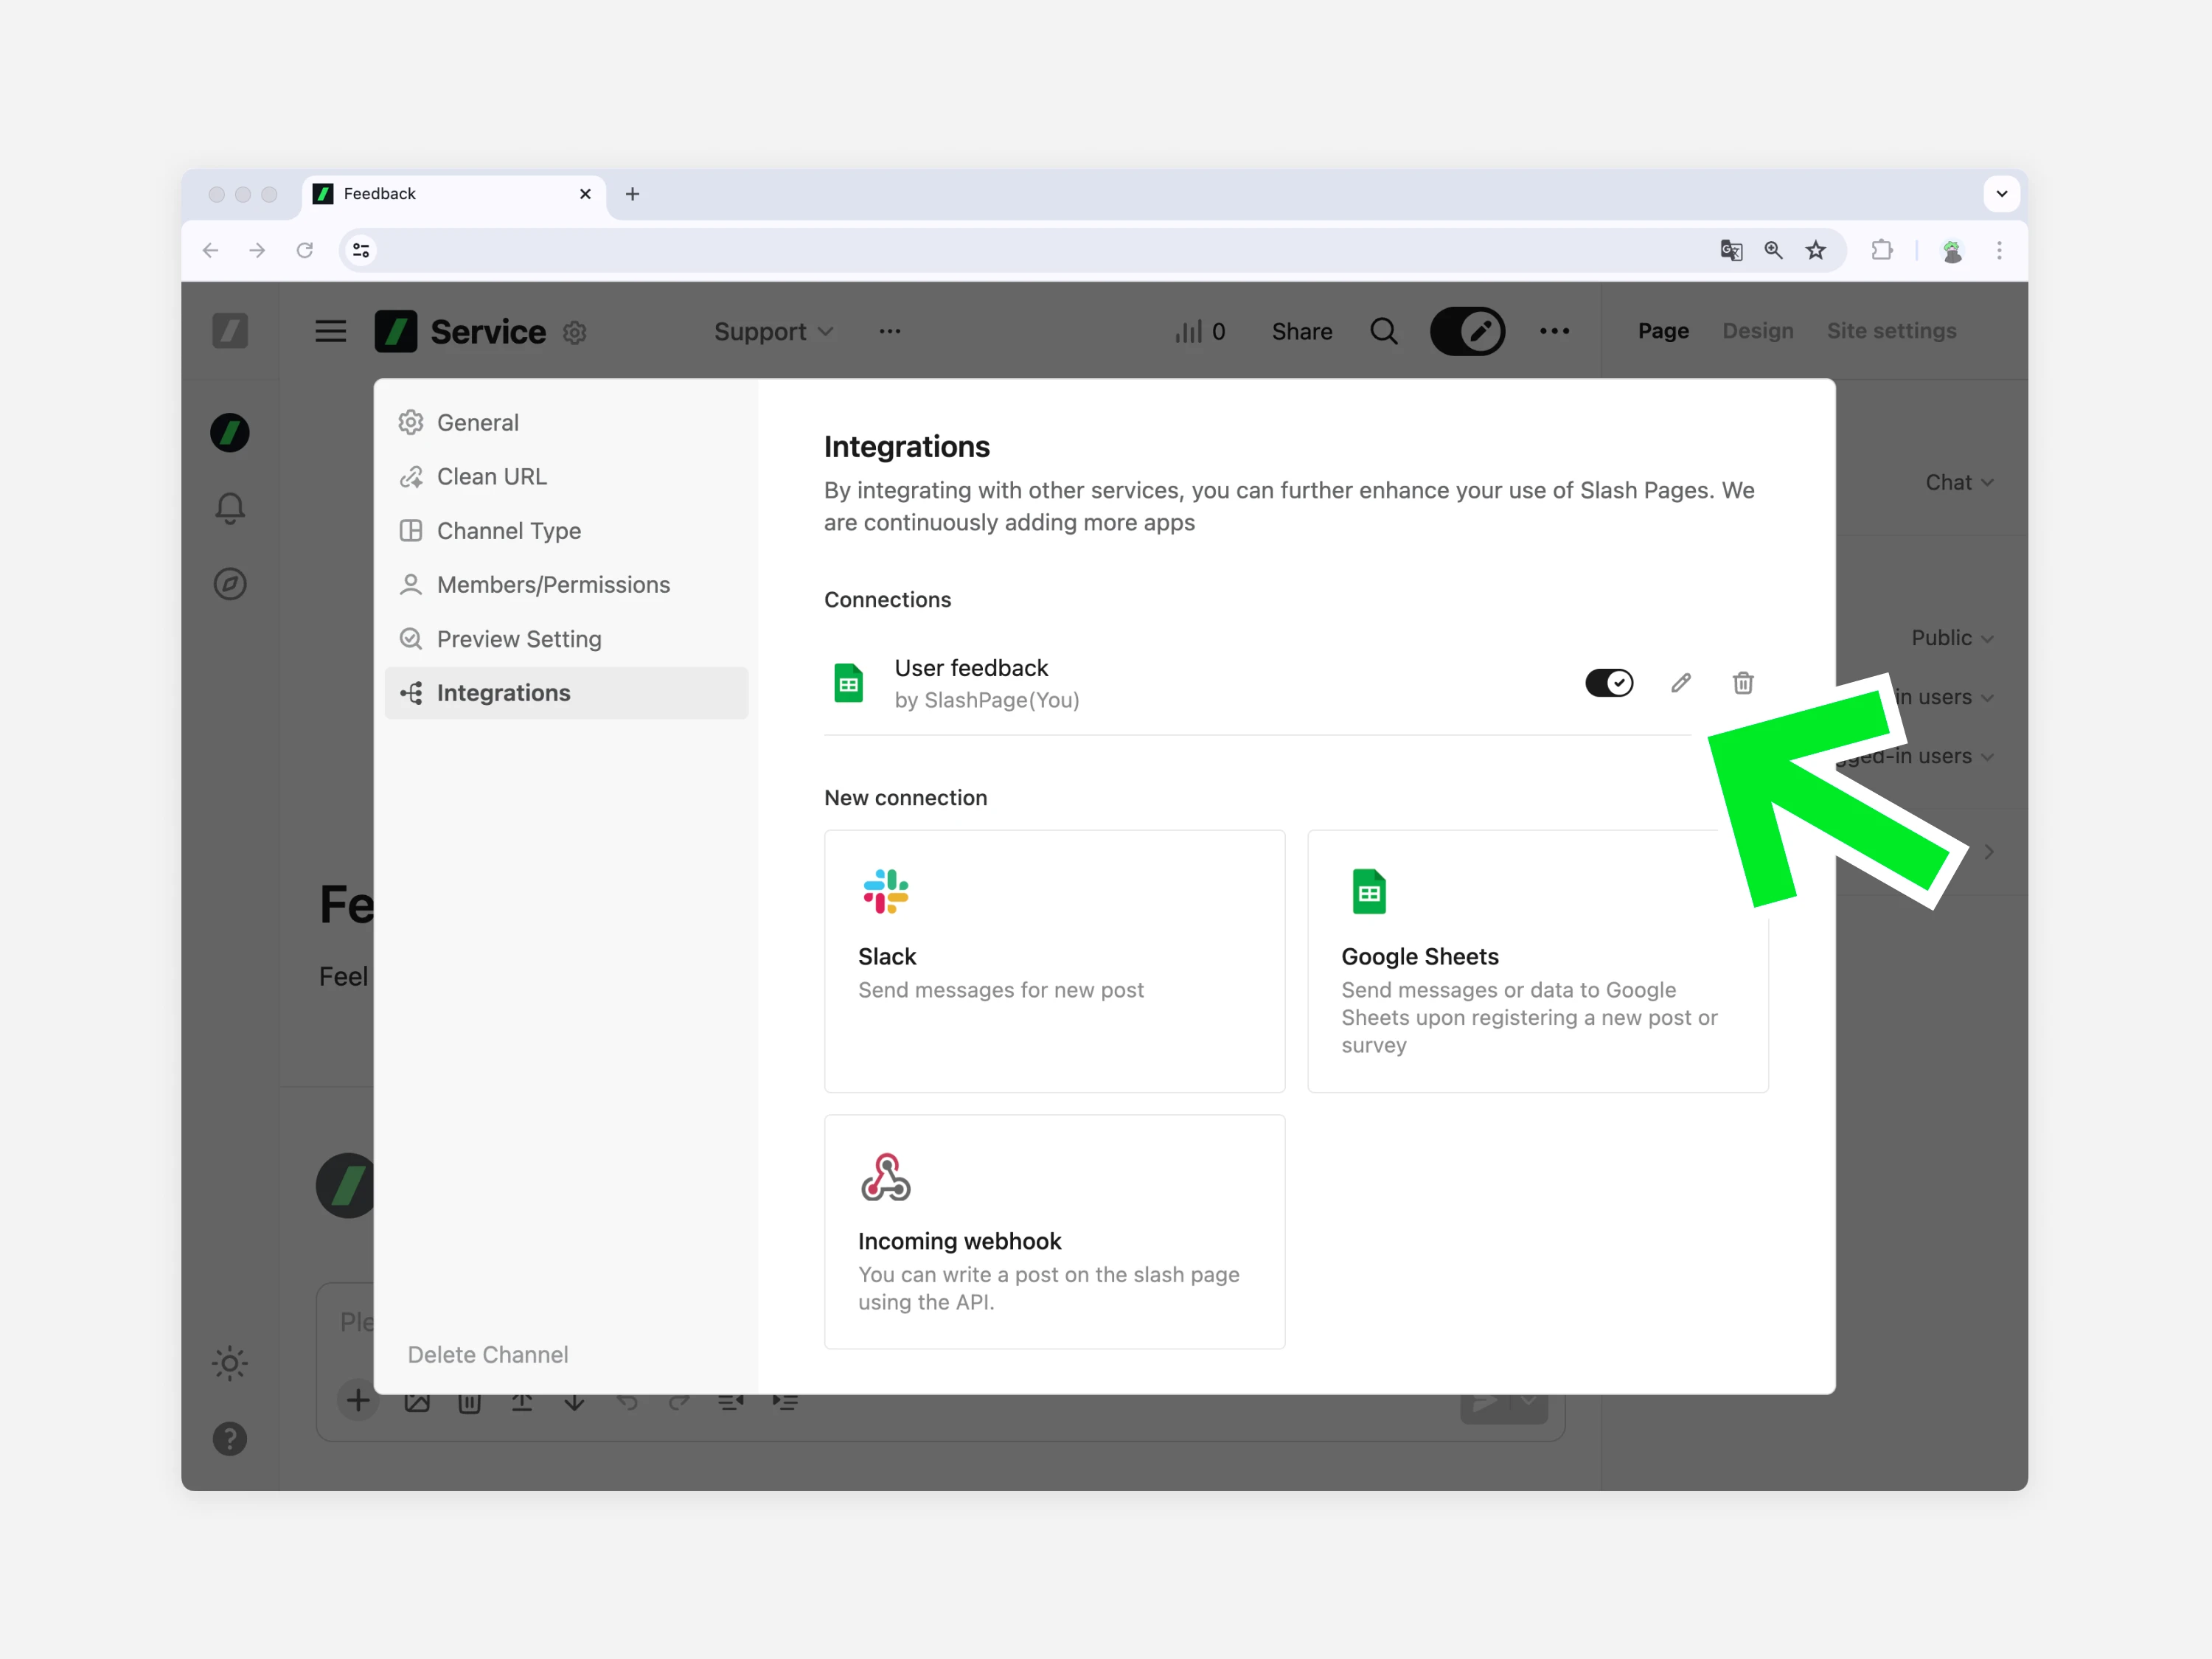Click the browser back arrow
The image size is (2212, 1659).
pos(210,250)
